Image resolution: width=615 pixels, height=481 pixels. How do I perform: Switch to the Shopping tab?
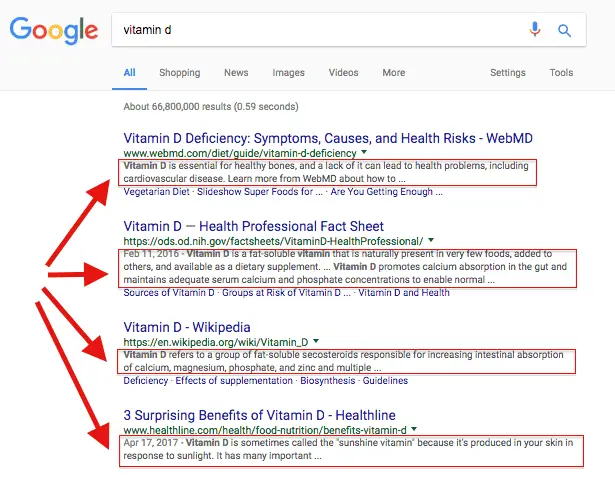(180, 73)
